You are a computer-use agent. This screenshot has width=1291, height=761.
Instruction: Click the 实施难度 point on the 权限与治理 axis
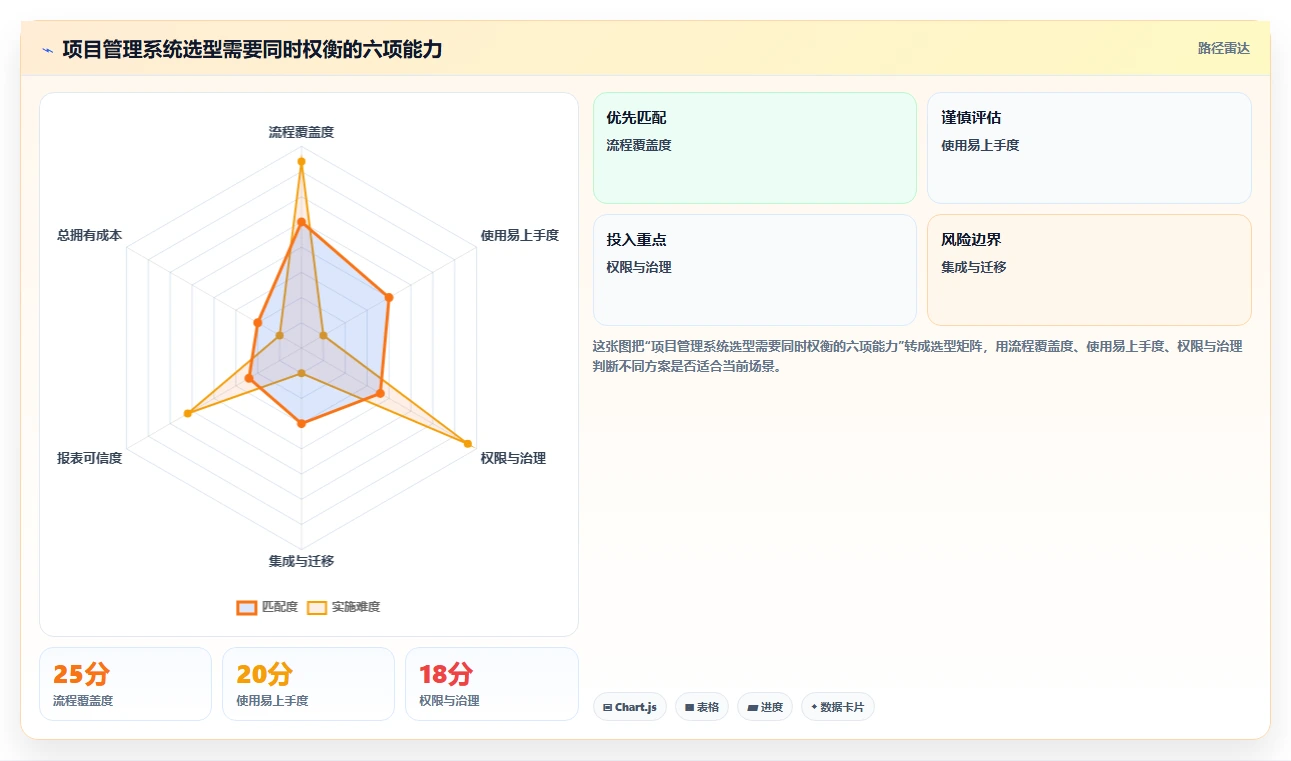pyautogui.click(x=467, y=443)
